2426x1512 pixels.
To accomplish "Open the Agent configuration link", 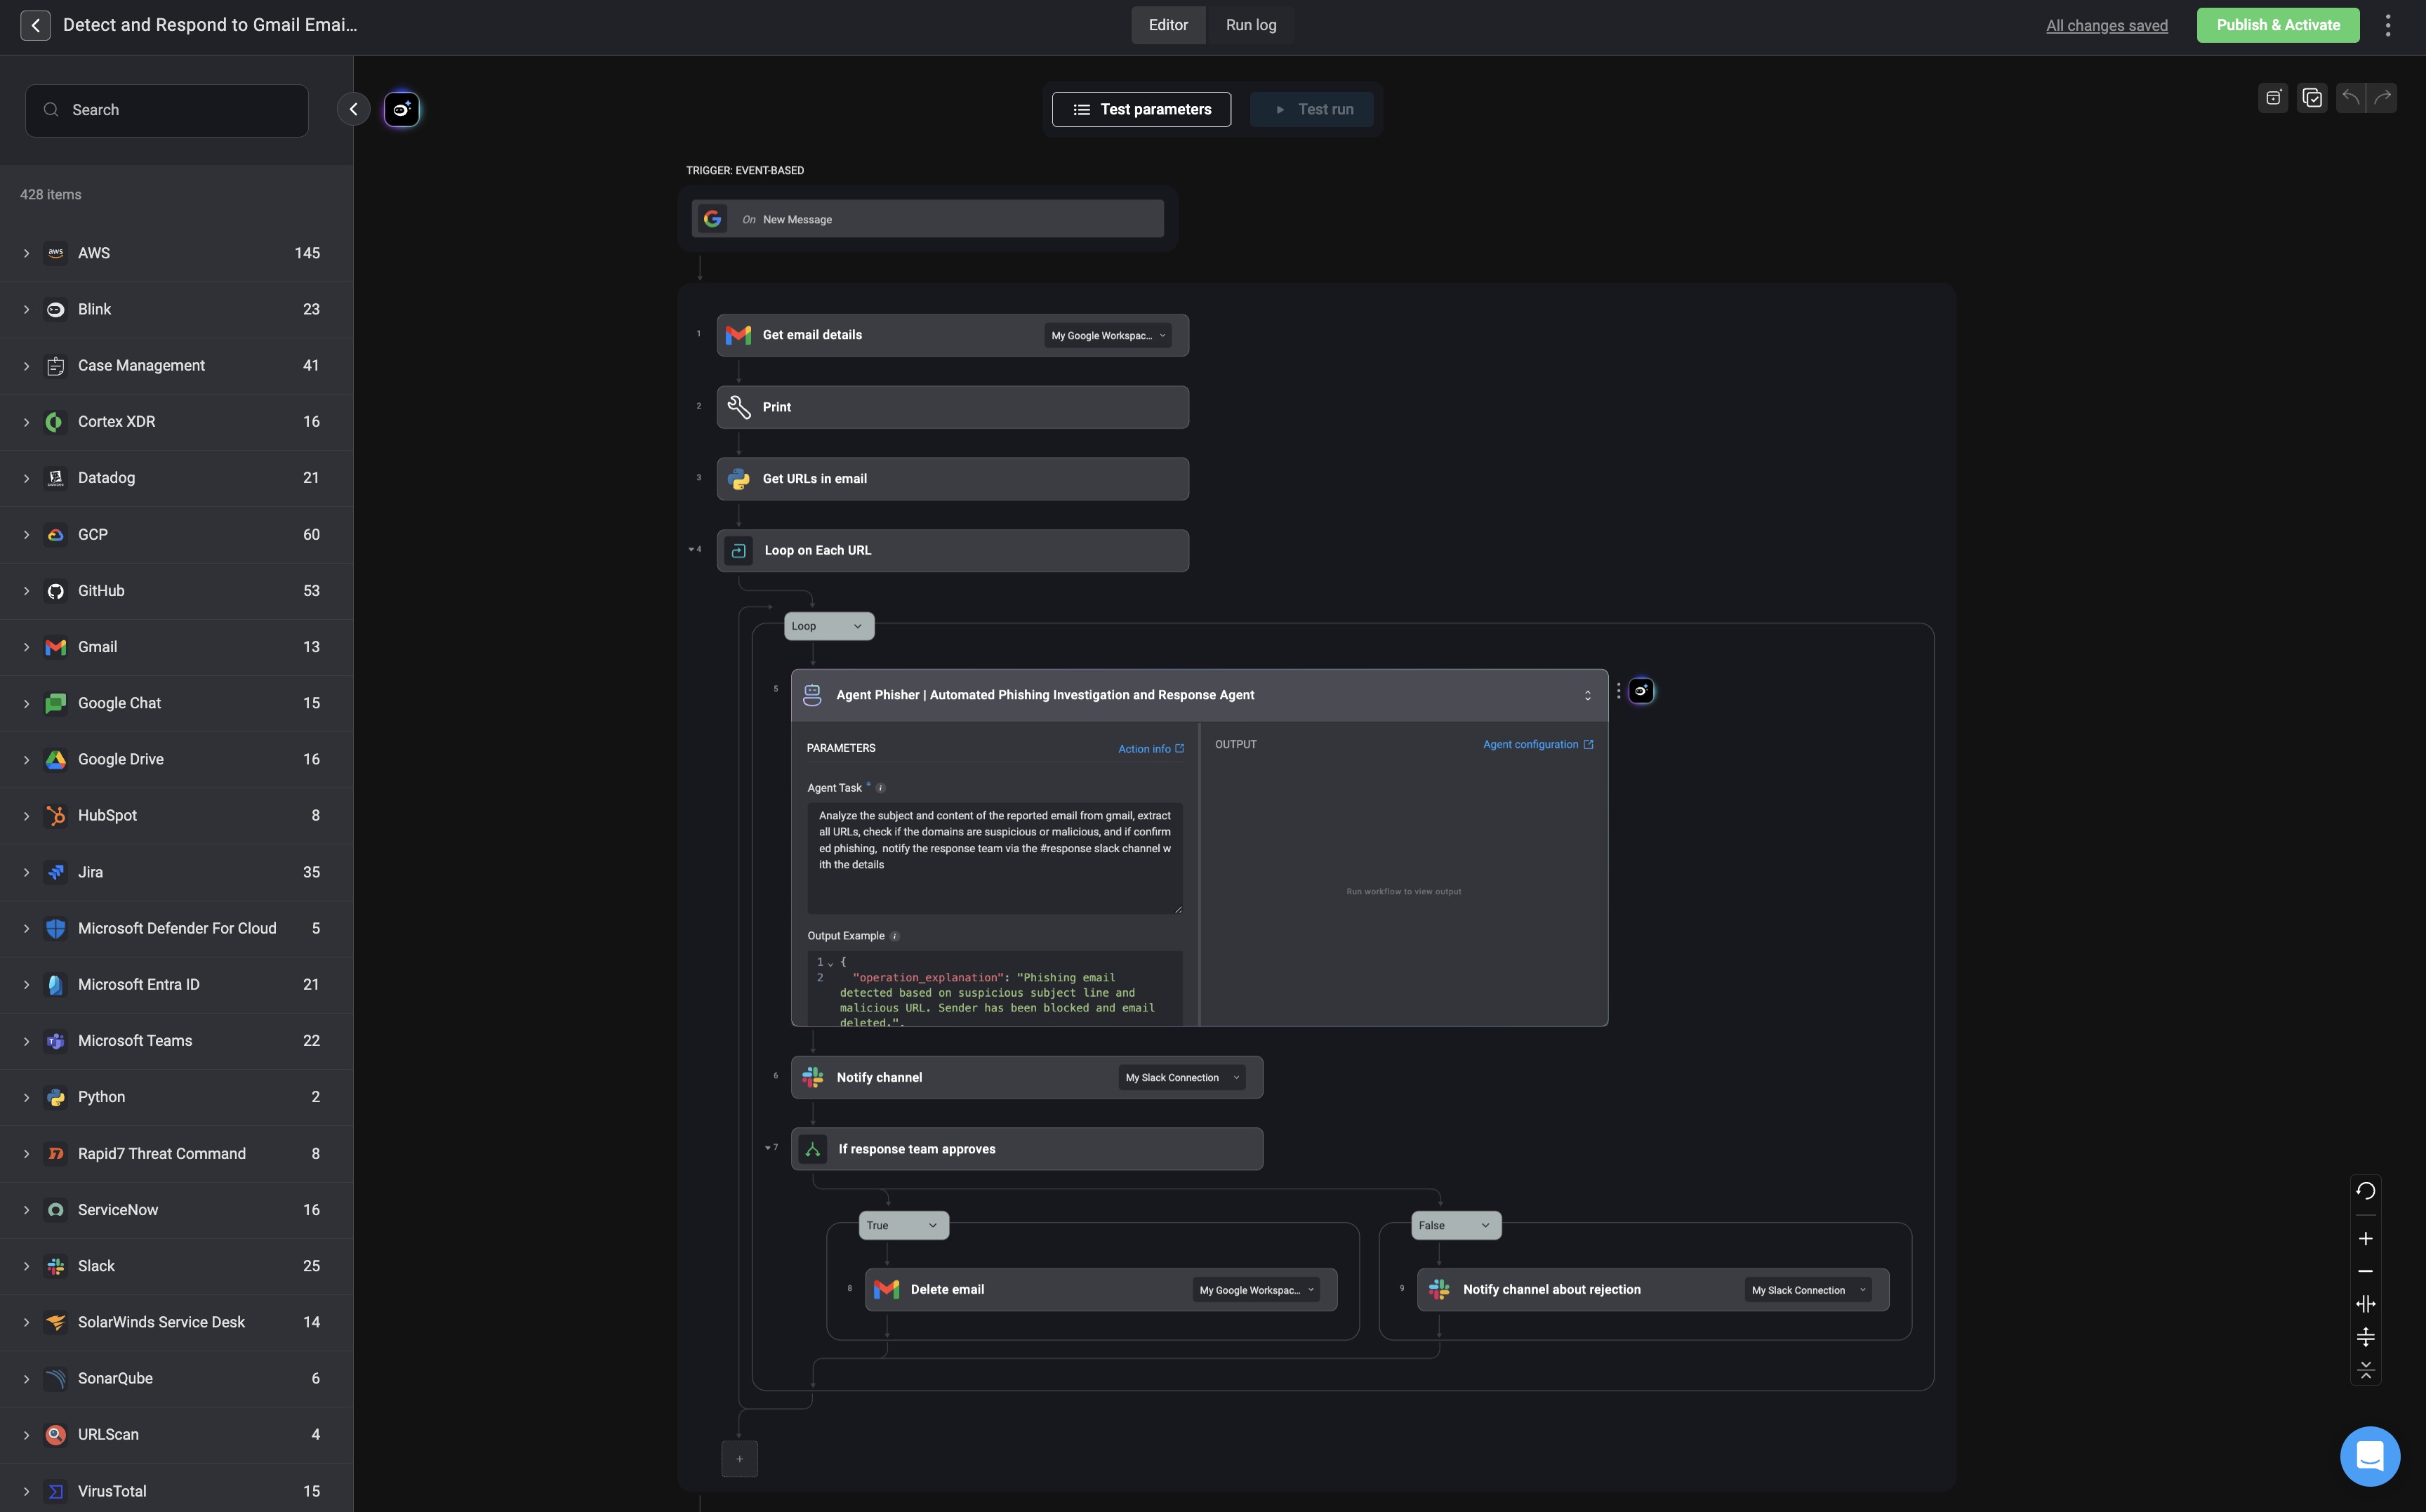I will pyautogui.click(x=1538, y=745).
